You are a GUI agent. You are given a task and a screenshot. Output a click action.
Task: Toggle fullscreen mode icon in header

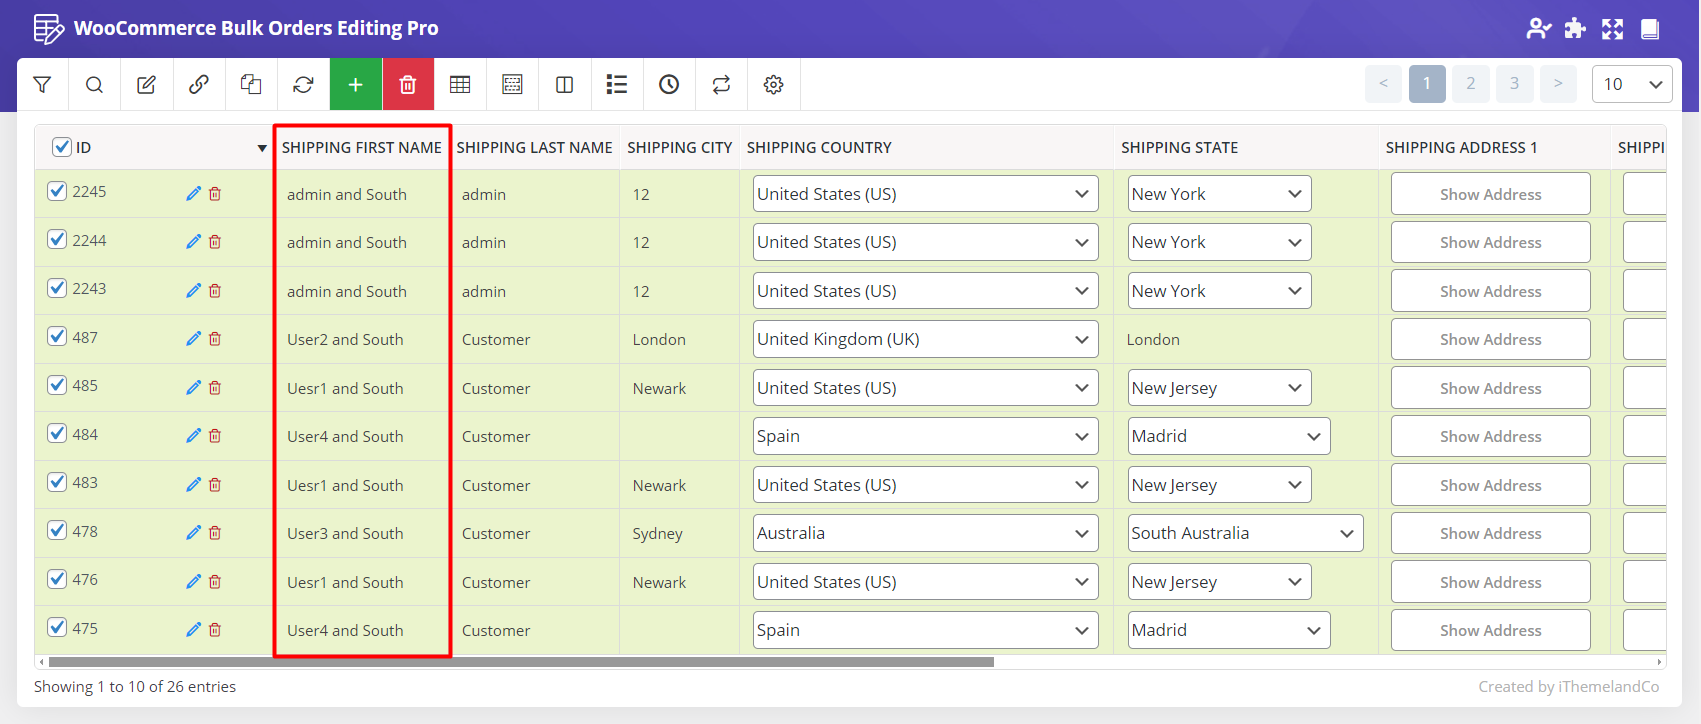click(x=1612, y=29)
